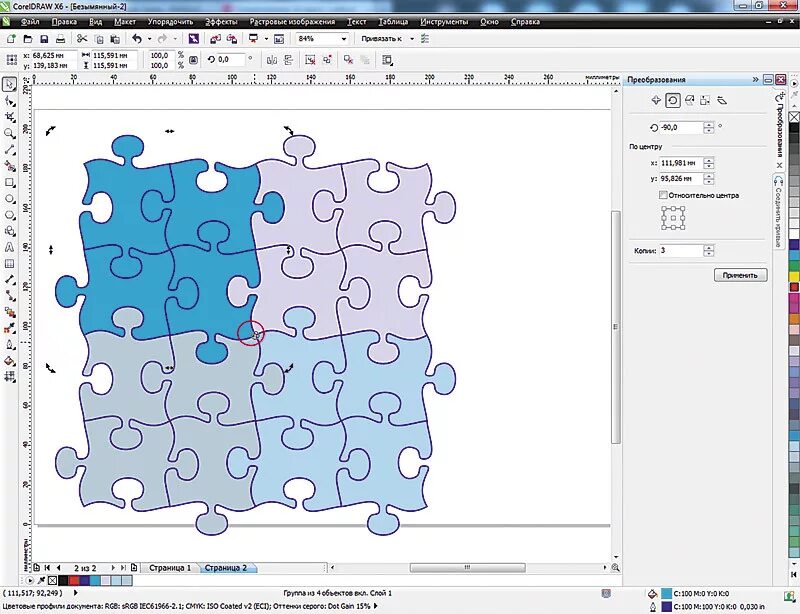Cut selection with scissors icon
800x614 pixels.
[82, 39]
